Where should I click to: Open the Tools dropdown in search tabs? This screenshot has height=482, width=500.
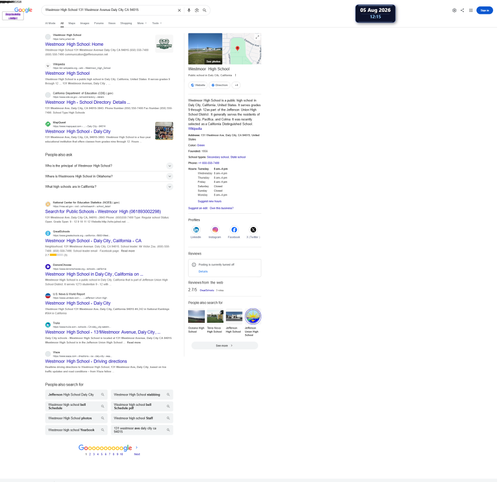coord(157,23)
